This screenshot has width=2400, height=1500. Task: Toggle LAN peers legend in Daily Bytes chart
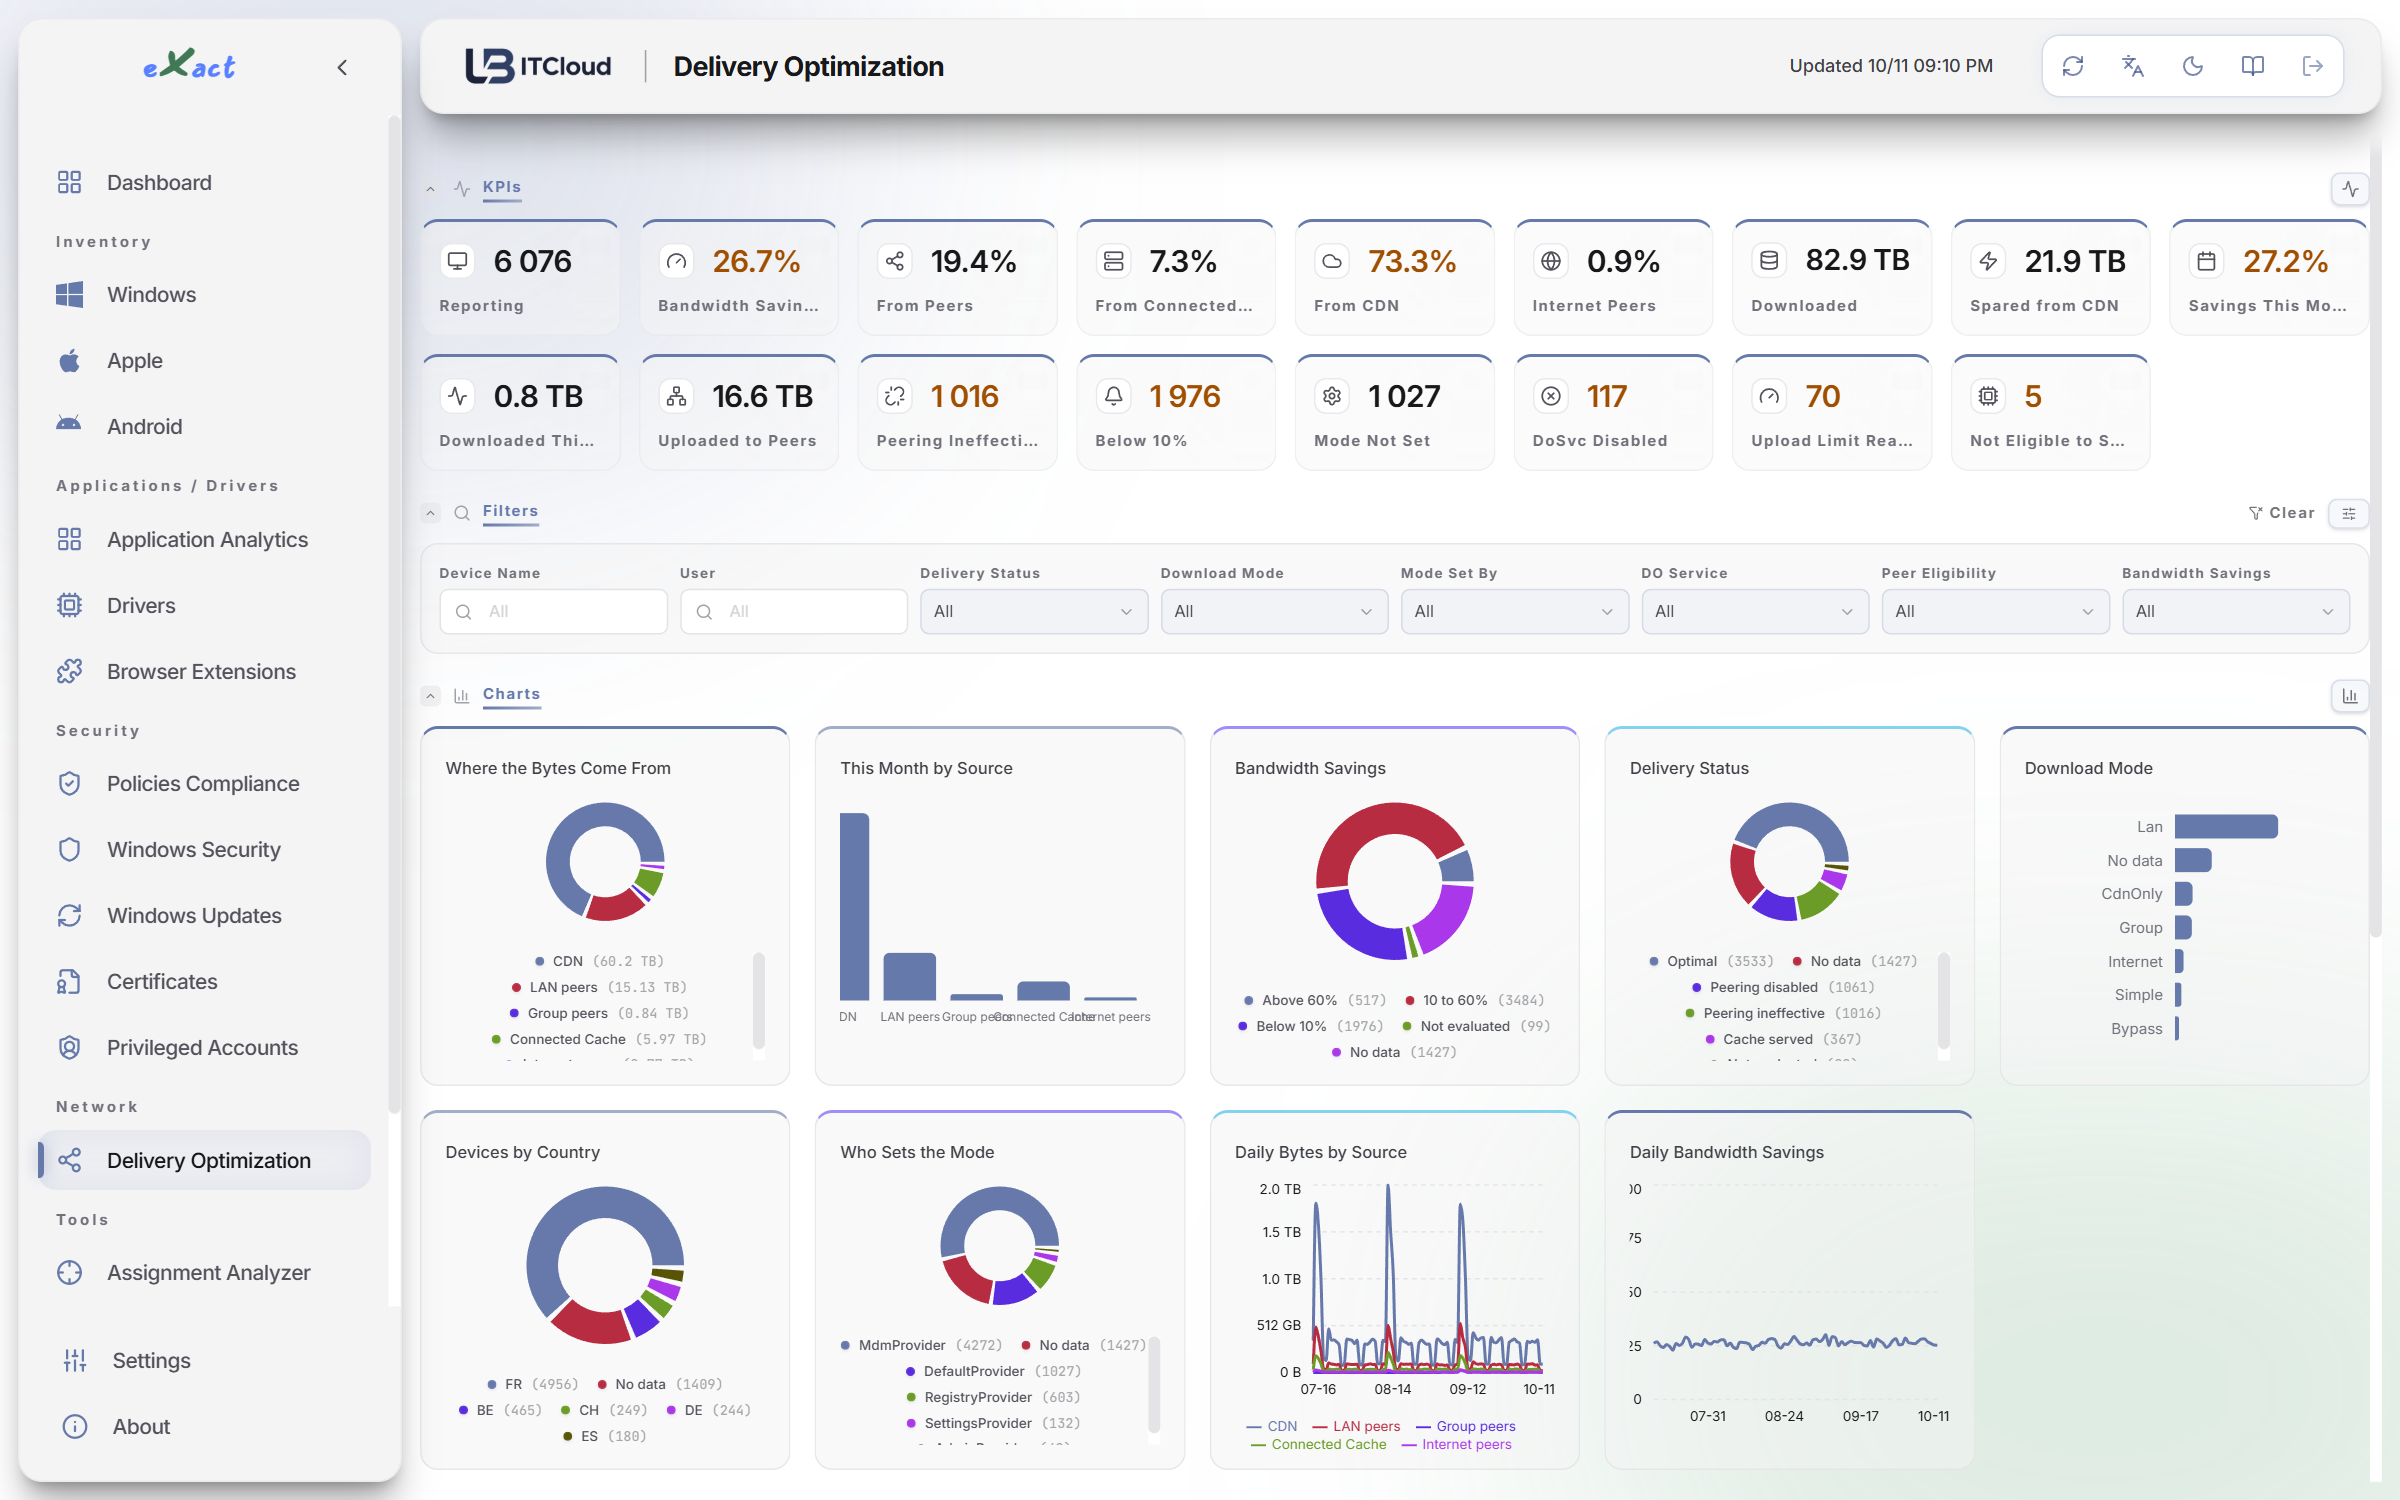click(x=1356, y=1426)
